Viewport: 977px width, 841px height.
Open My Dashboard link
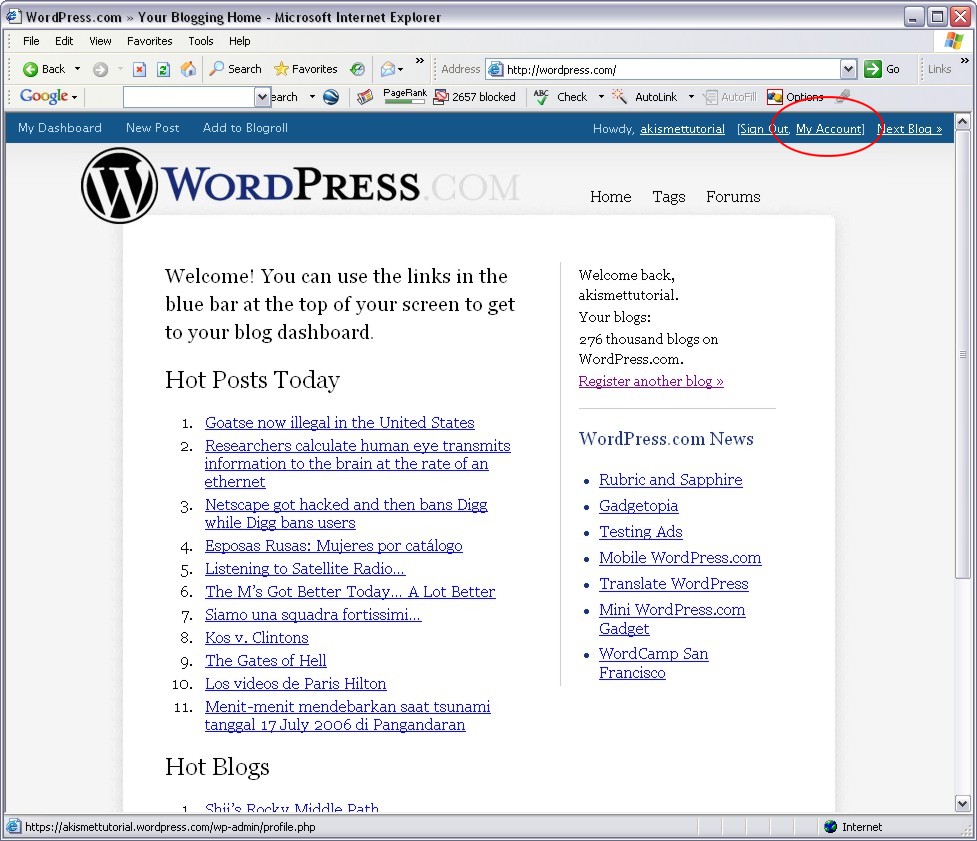click(x=60, y=128)
